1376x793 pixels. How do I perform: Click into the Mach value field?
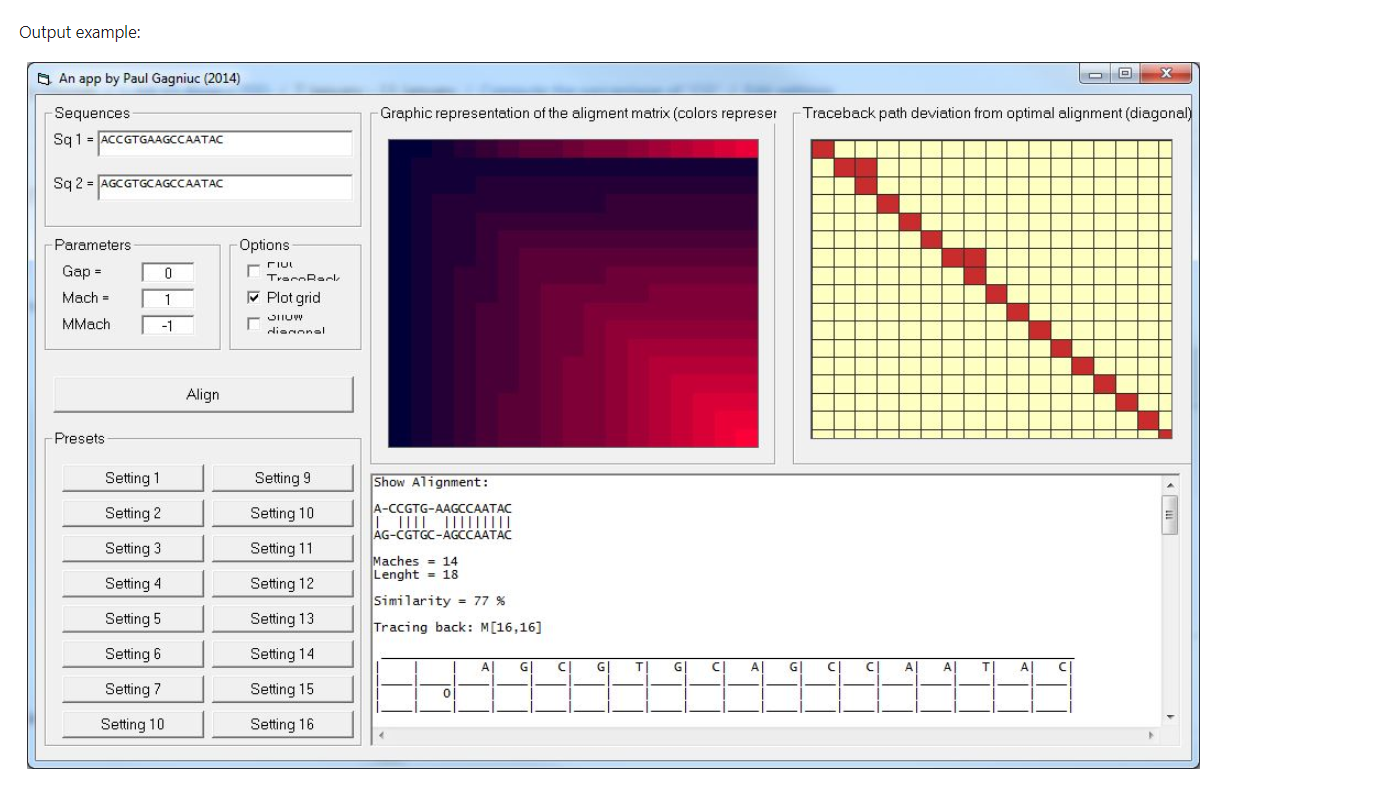click(x=168, y=298)
